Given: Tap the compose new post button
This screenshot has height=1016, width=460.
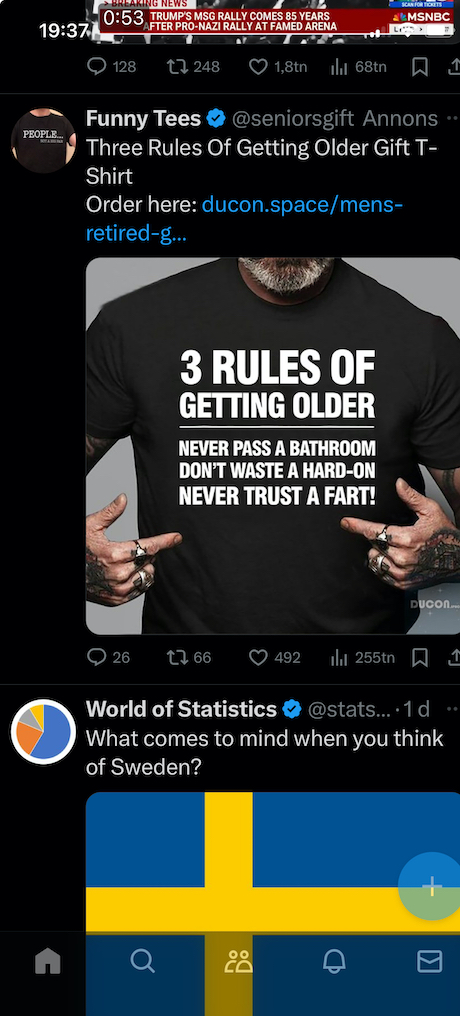Looking at the screenshot, I should (x=431, y=886).
